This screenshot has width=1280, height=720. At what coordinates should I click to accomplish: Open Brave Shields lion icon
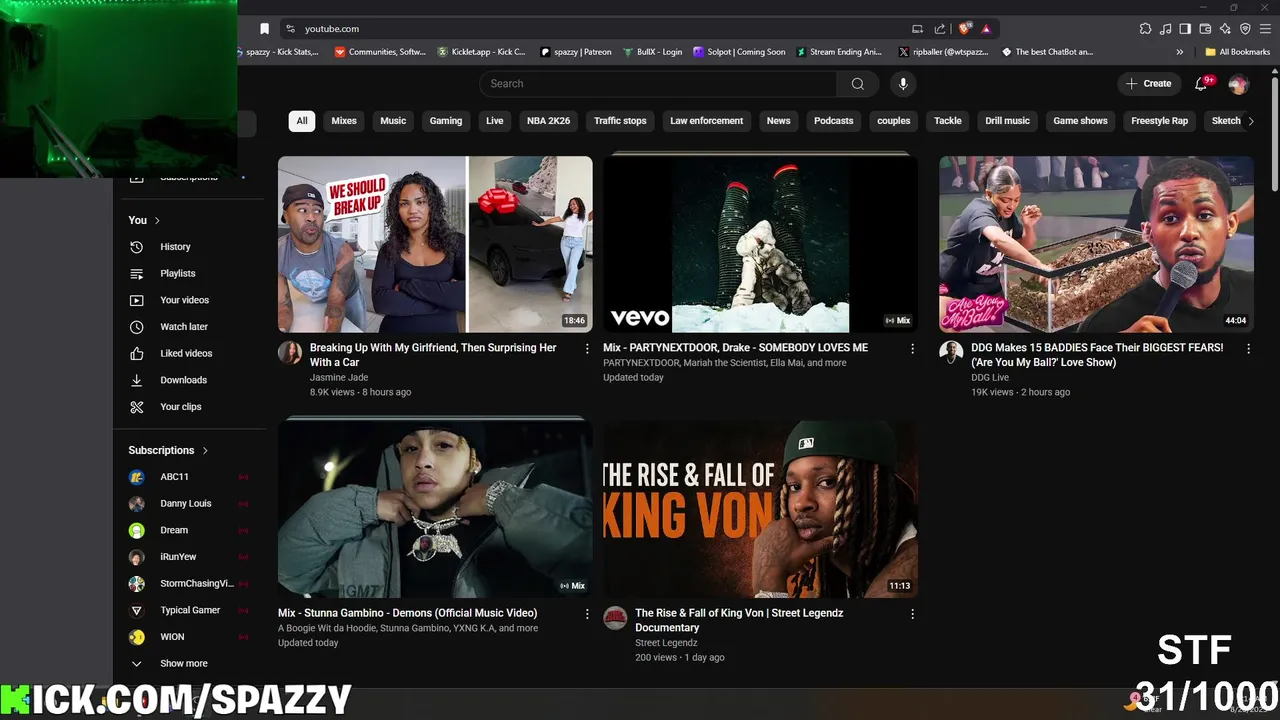(x=965, y=29)
